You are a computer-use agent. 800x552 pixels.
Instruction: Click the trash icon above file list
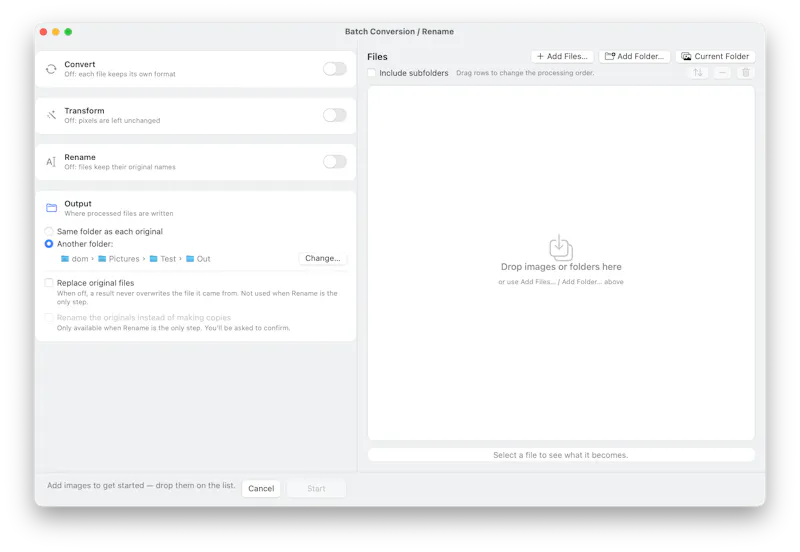pyautogui.click(x=745, y=72)
